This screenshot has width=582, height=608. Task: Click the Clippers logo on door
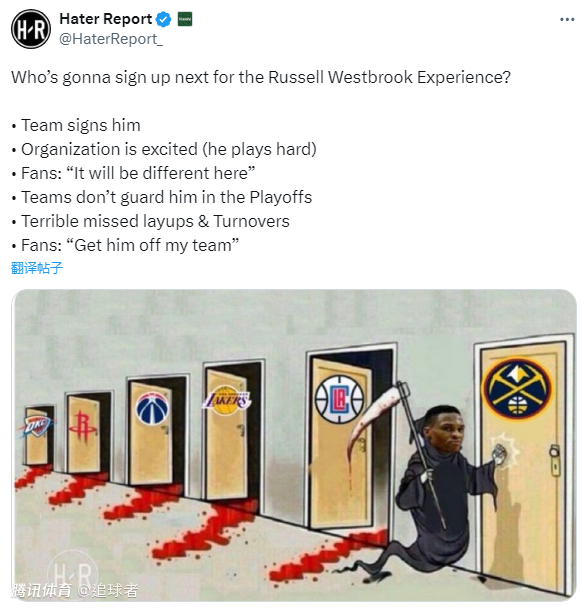pyautogui.click(x=339, y=399)
